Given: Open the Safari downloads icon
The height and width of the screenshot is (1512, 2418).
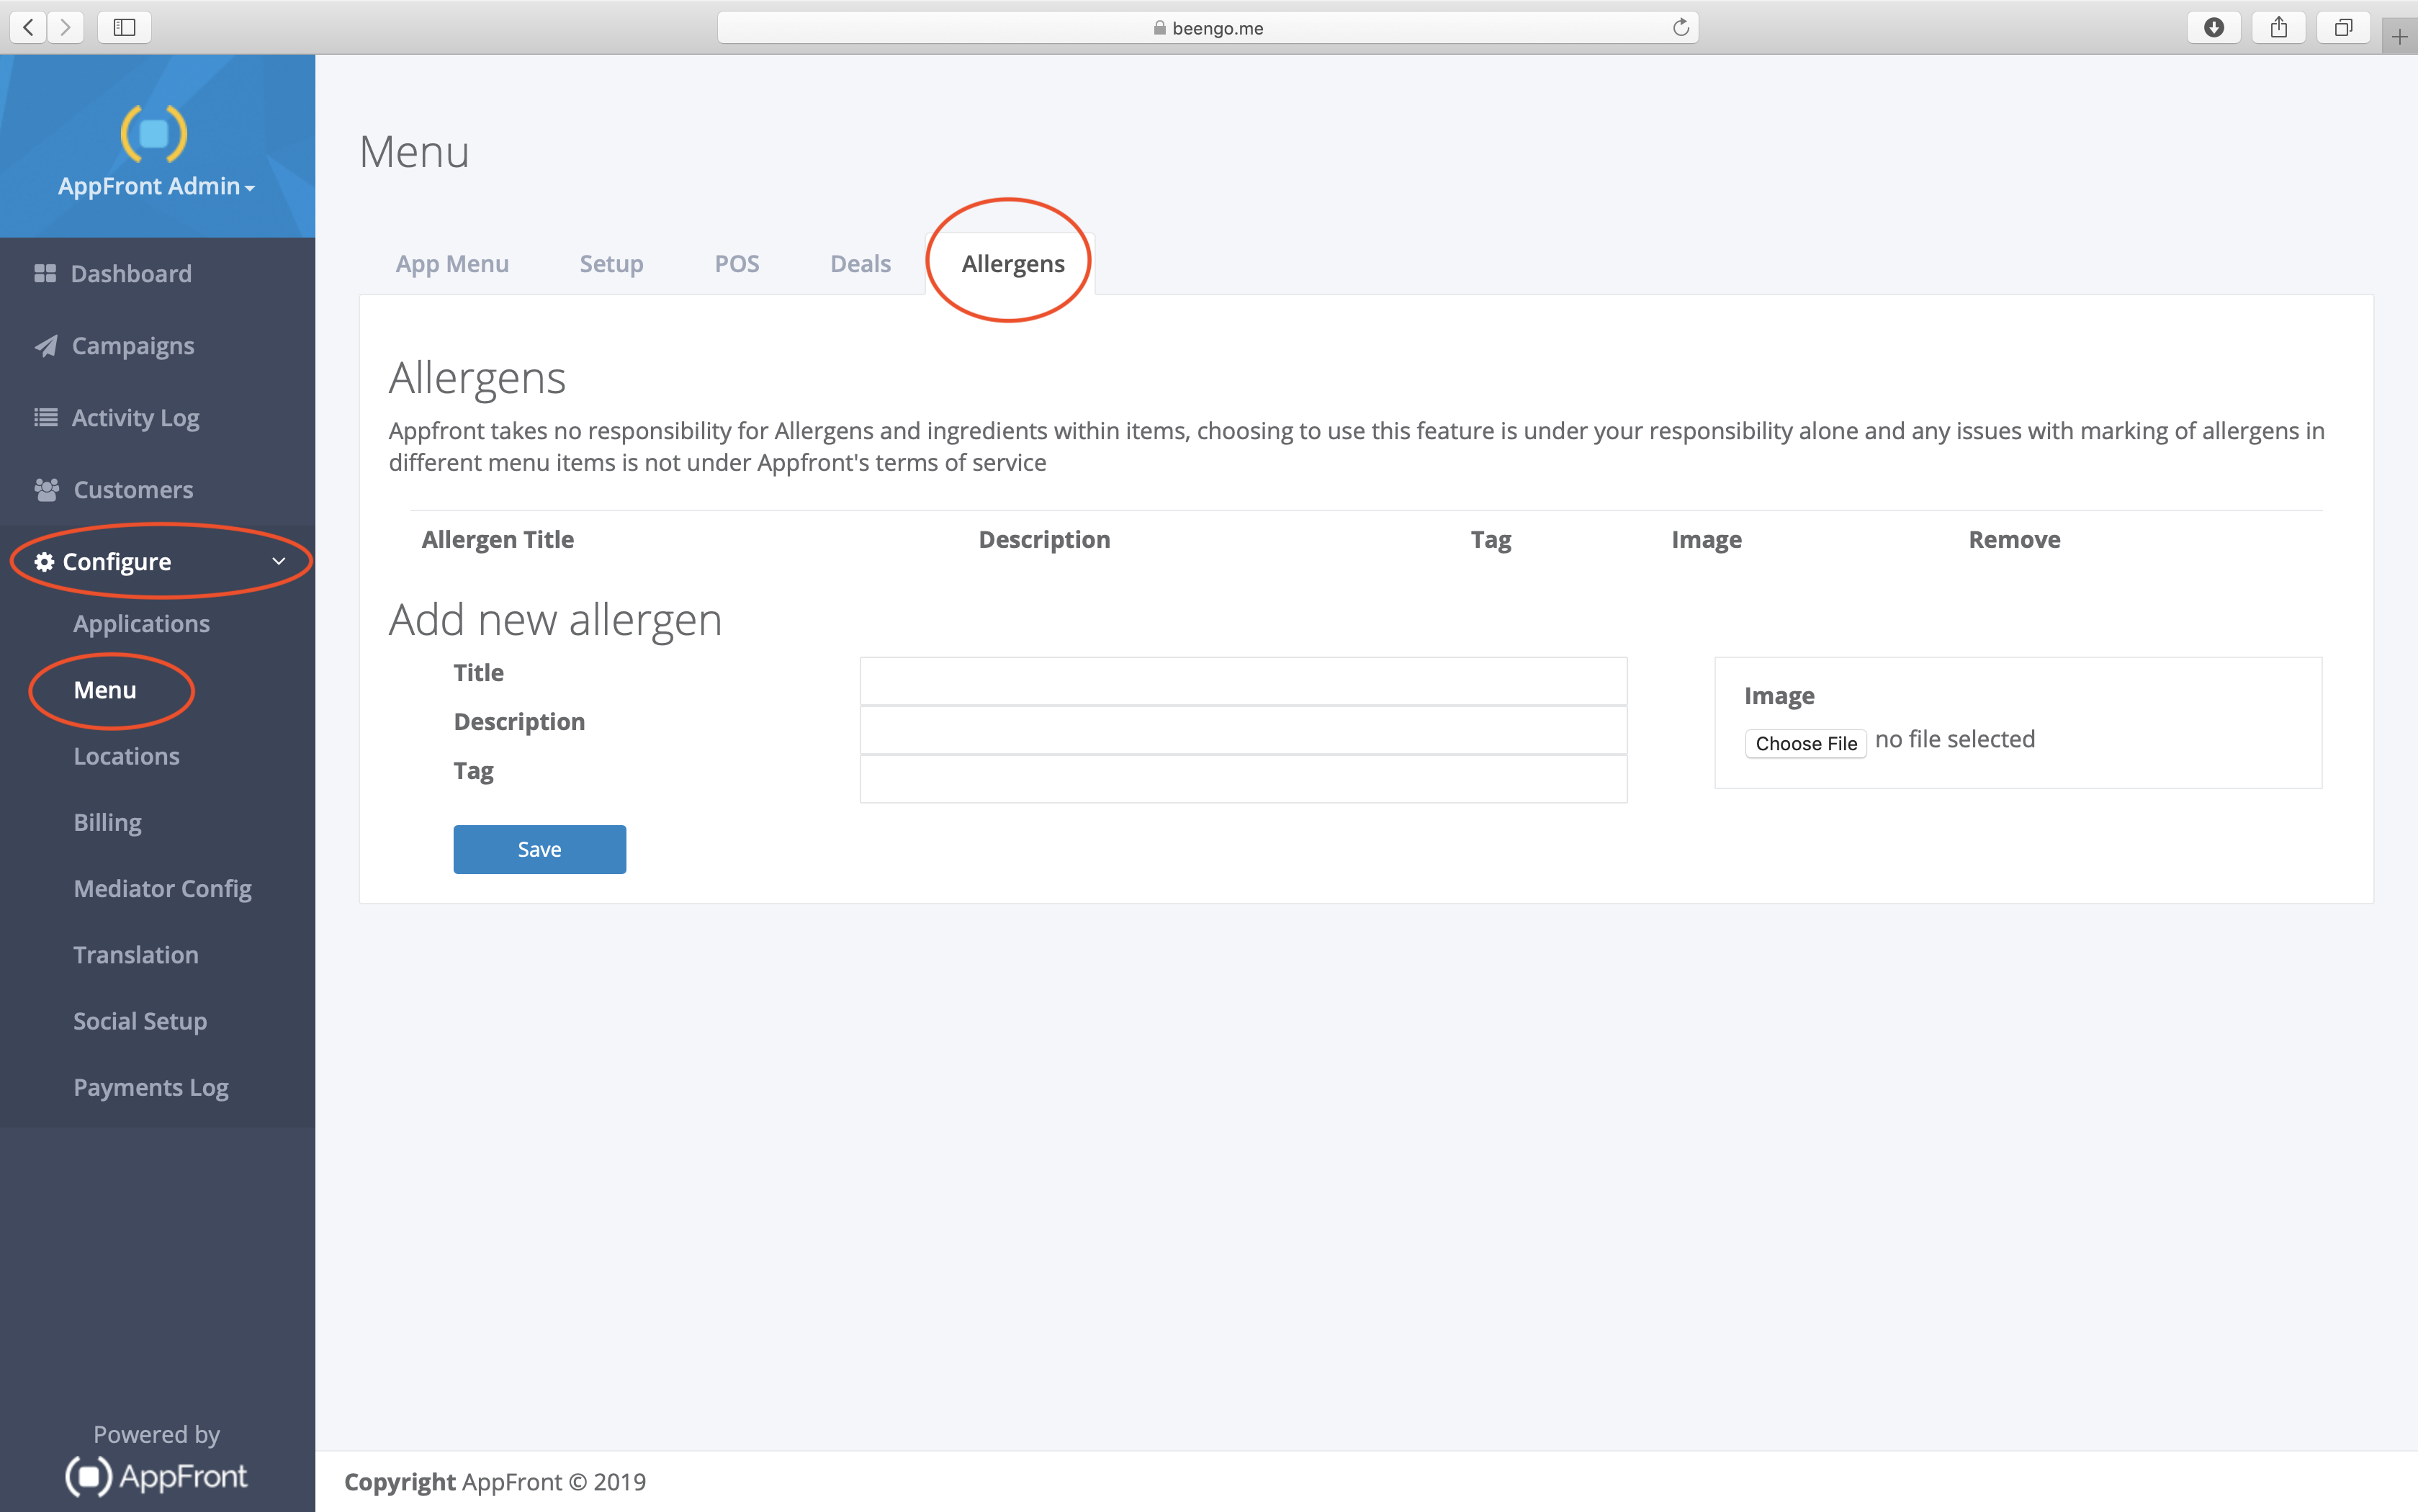Looking at the screenshot, I should tap(2213, 27).
